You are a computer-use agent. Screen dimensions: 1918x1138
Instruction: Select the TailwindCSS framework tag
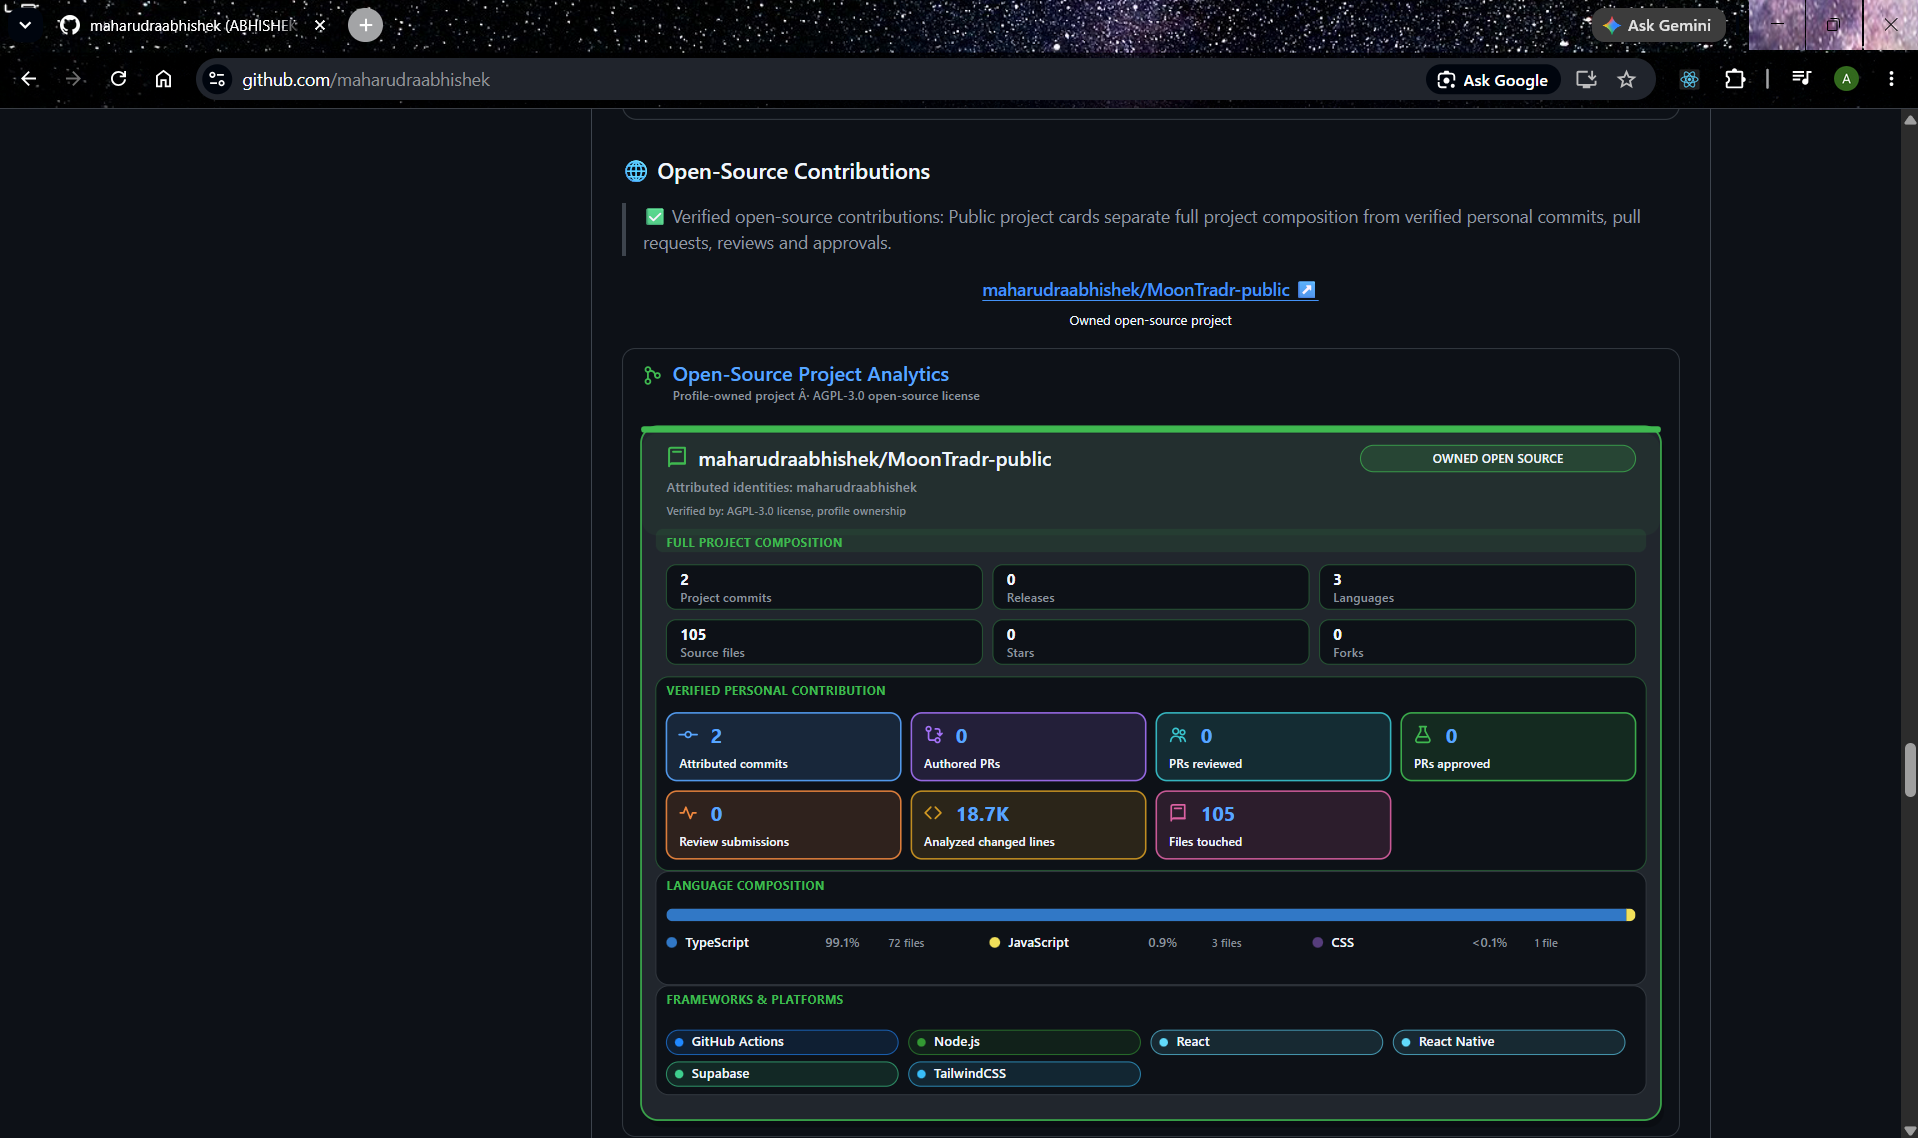coord(1024,1074)
